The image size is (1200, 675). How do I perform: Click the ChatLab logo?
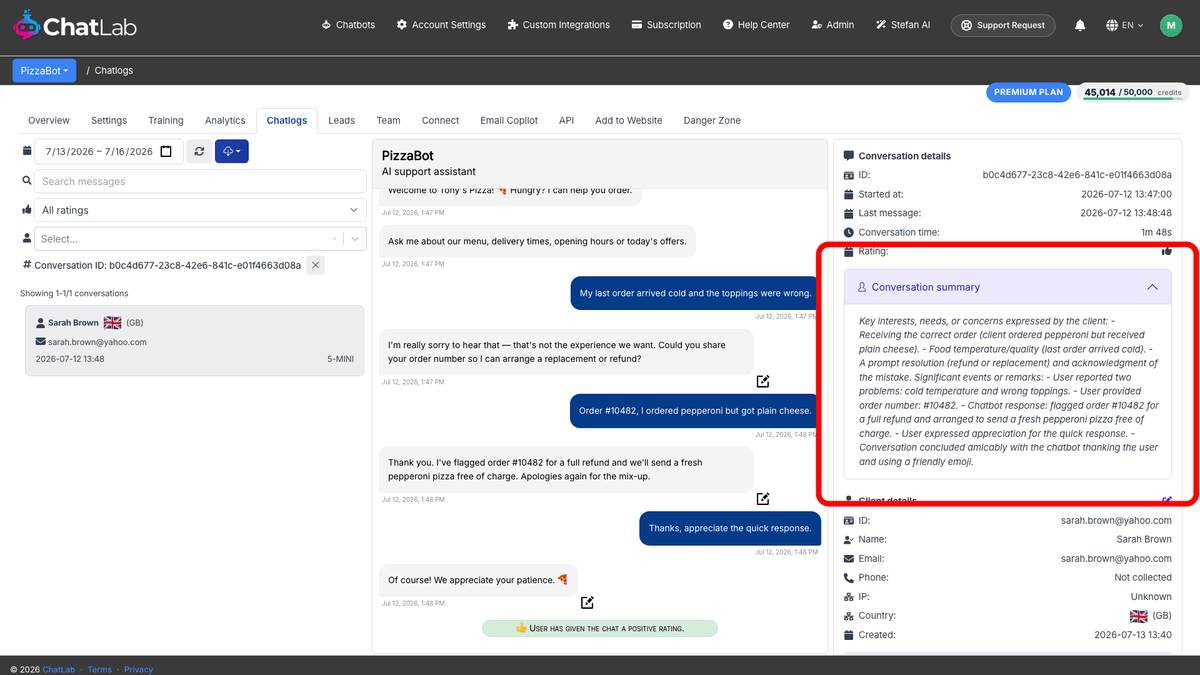click(x=75, y=25)
